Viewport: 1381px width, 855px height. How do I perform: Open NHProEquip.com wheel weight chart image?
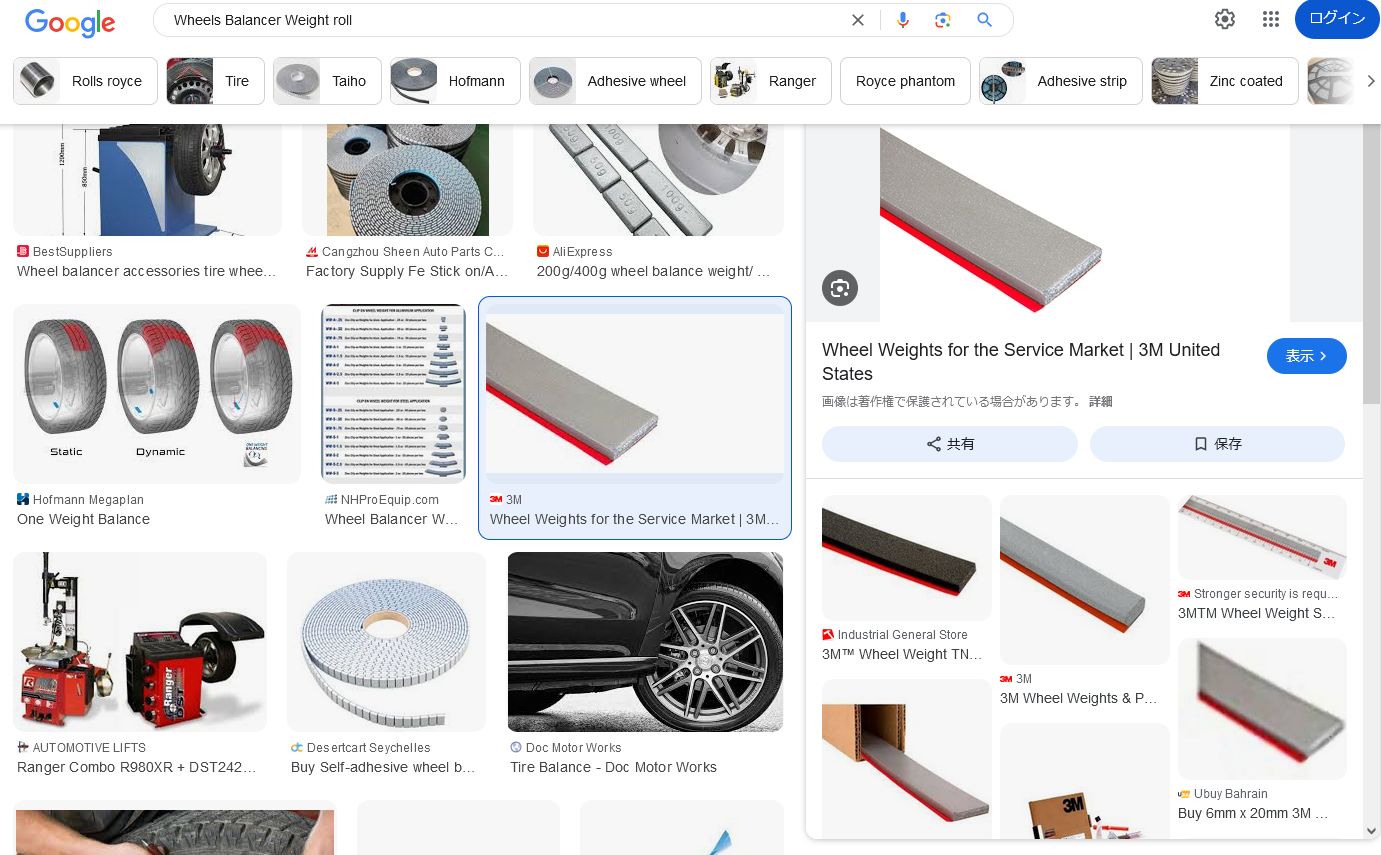(393, 394)
